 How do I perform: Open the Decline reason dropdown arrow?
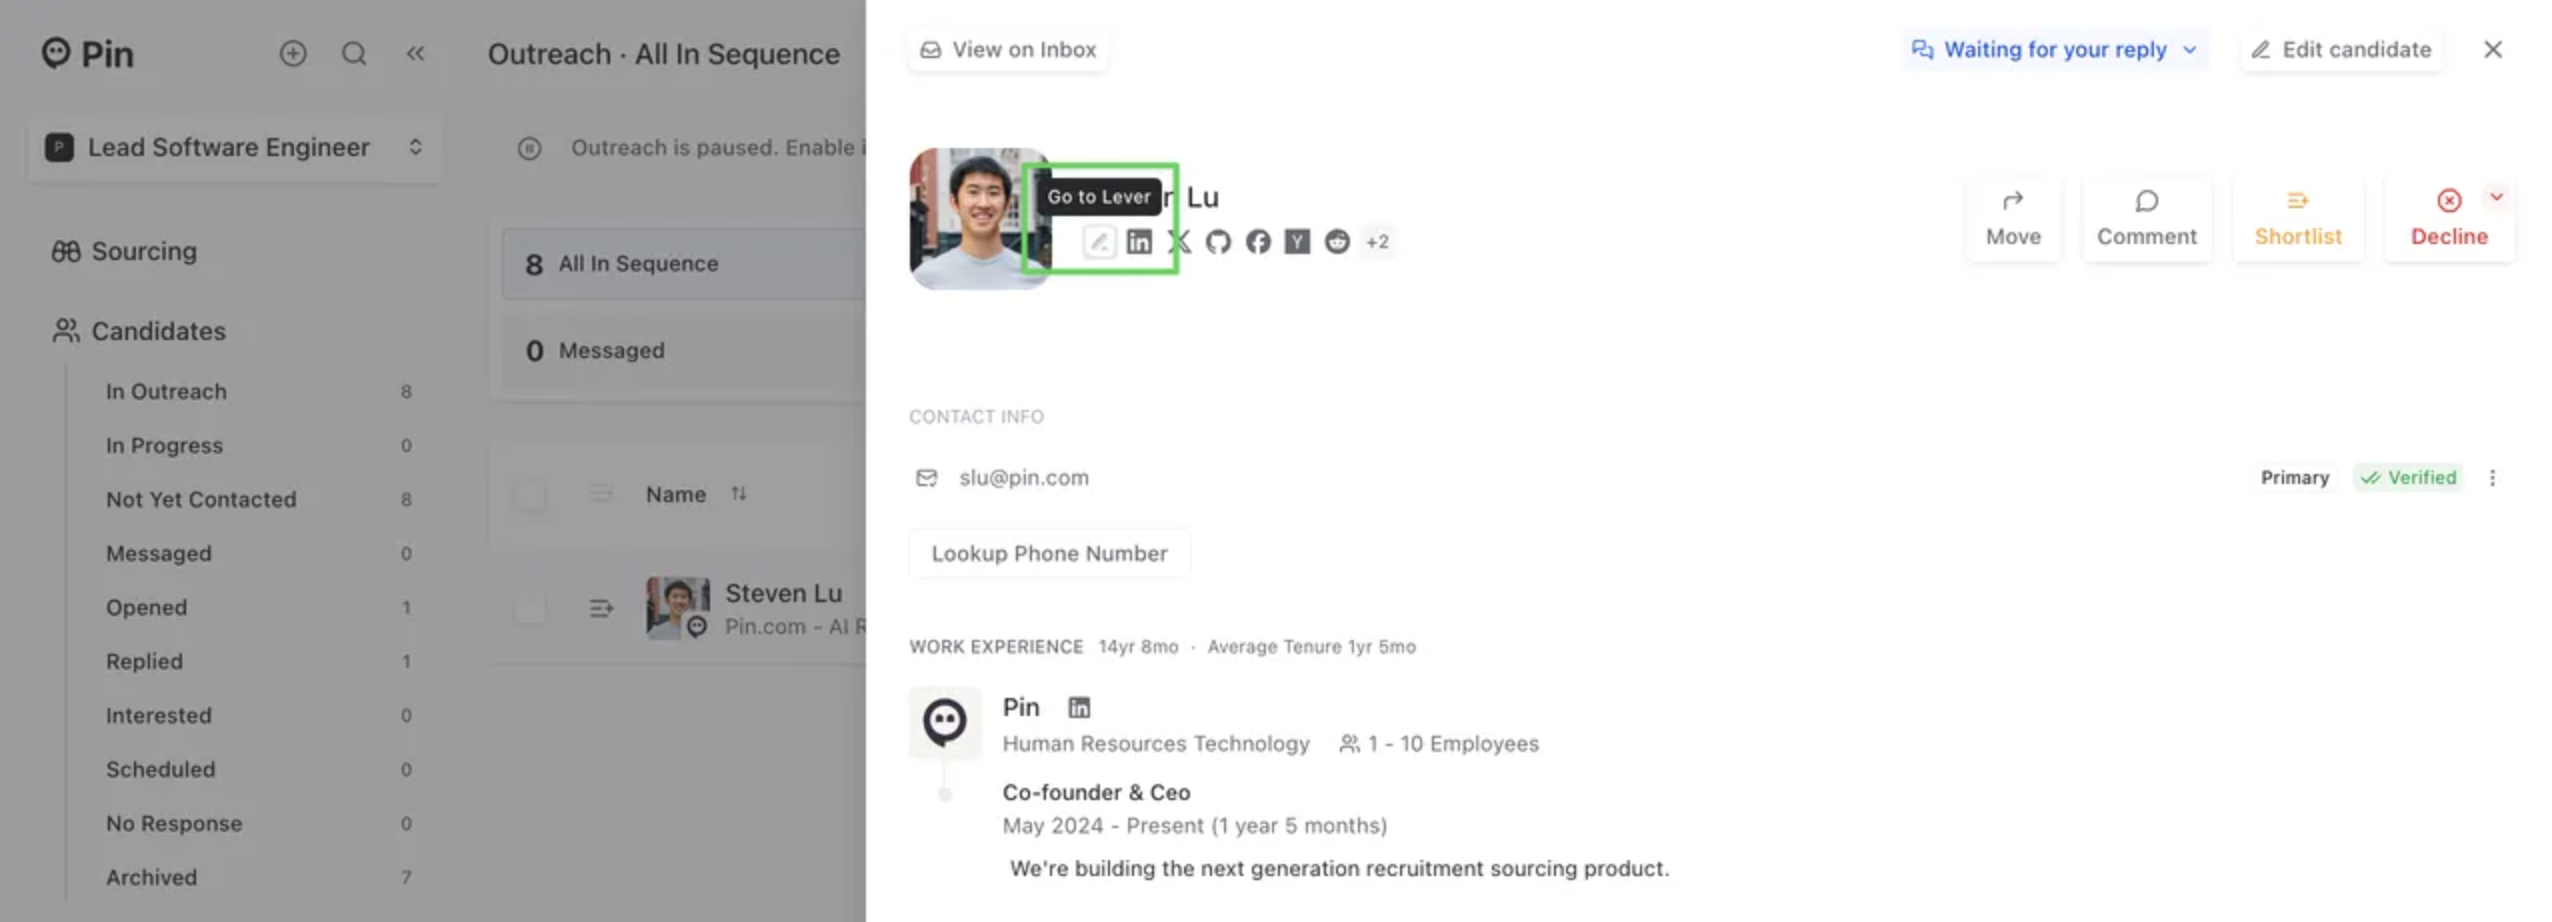click(2496, 197)
